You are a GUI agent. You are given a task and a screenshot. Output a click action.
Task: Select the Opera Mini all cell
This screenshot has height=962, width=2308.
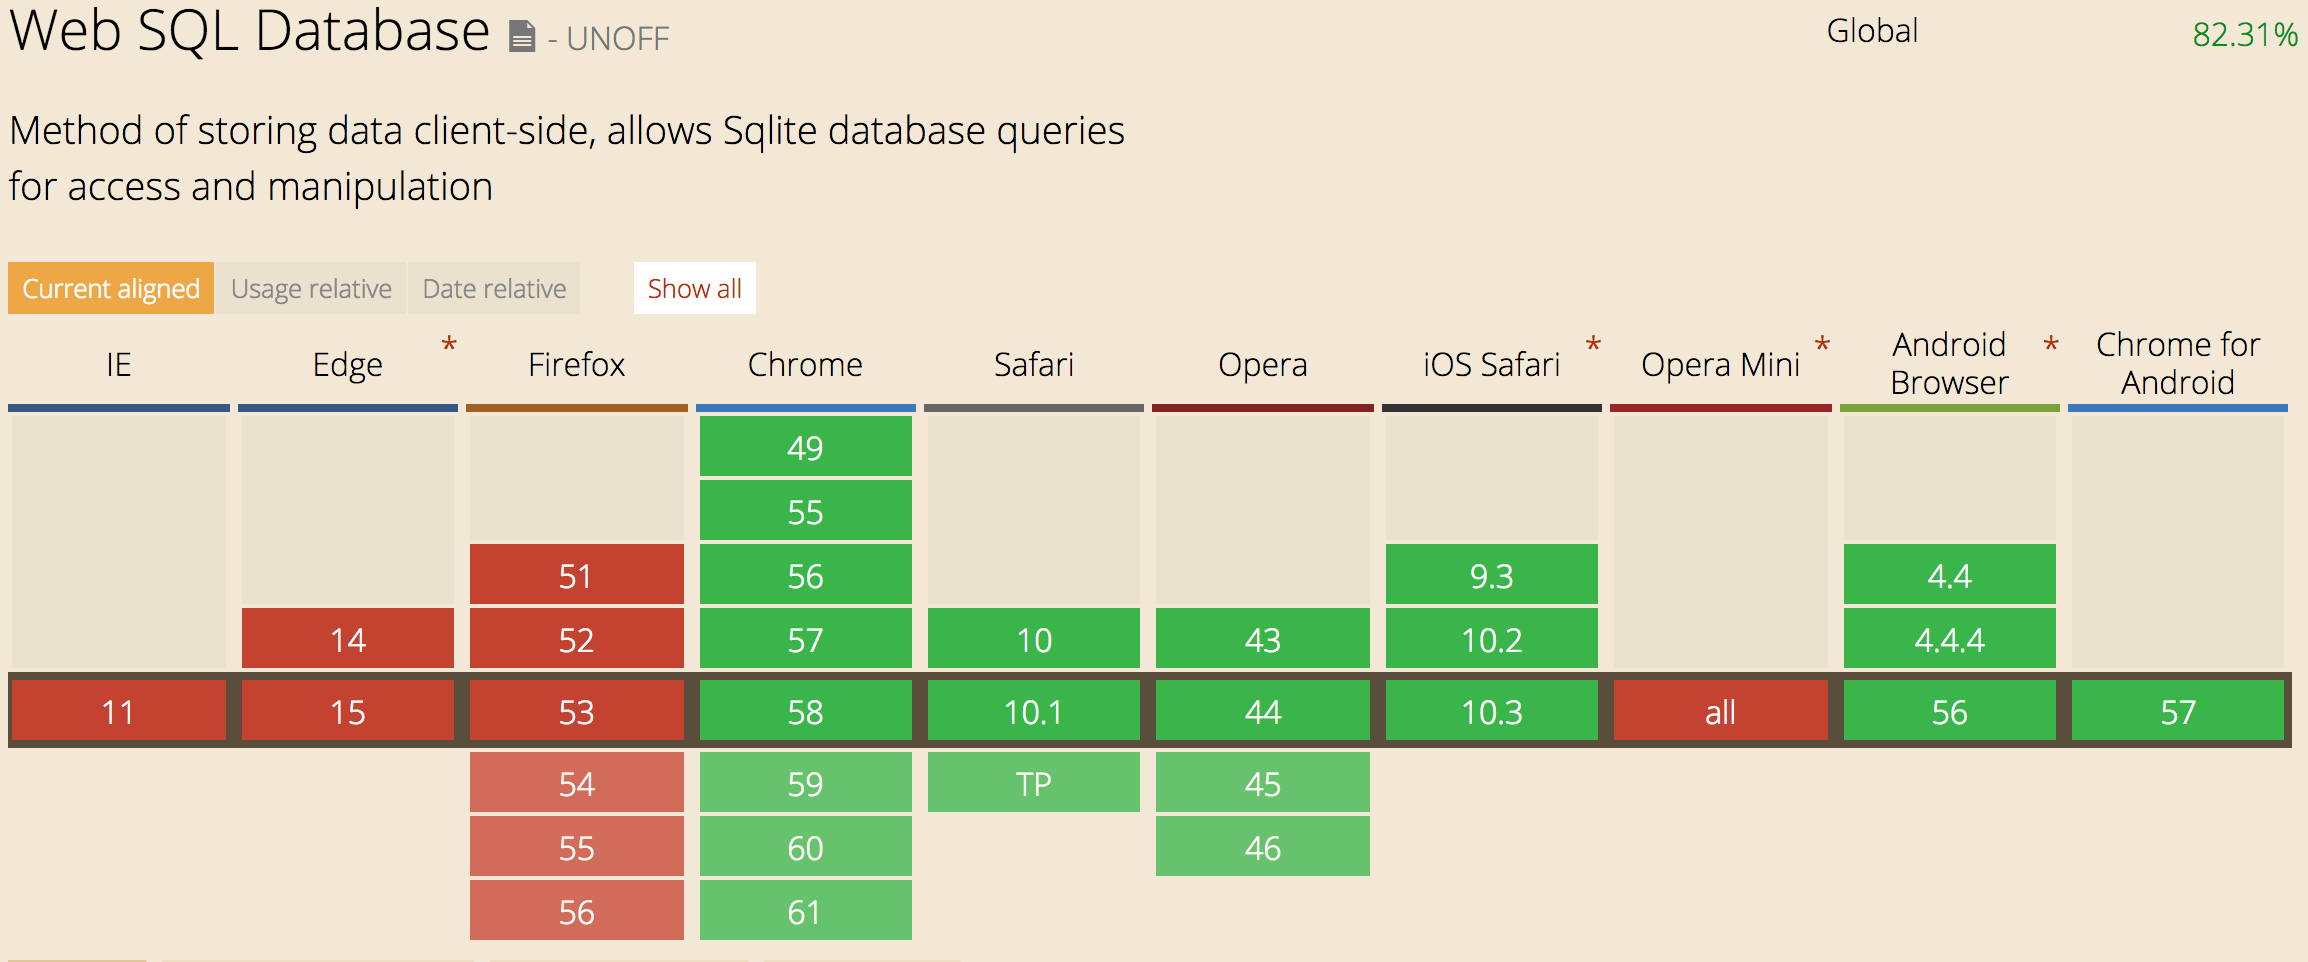pyautogui.click(x=1720, y=711)
